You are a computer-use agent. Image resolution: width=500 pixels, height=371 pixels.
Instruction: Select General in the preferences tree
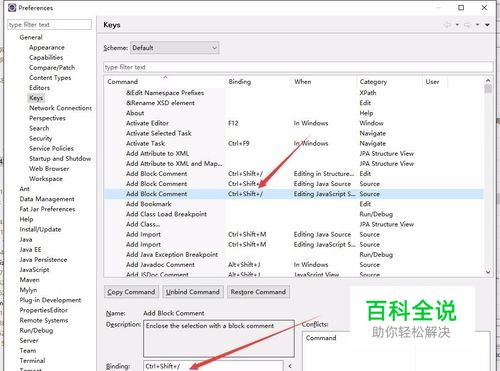pos(31,37)
